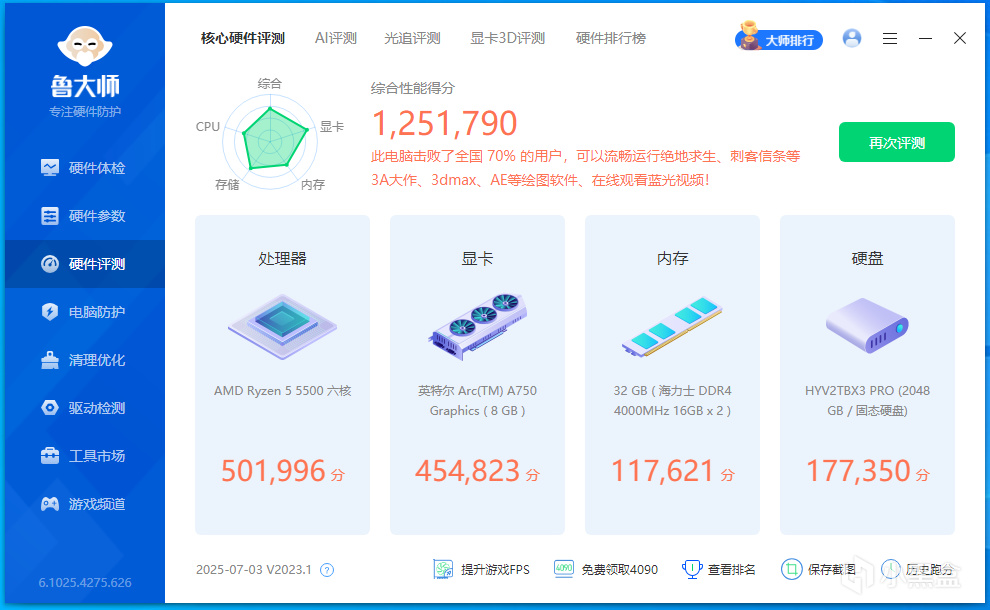
Task: Click the 显卡 graphics card image
Action: click(x=477, y=326)
